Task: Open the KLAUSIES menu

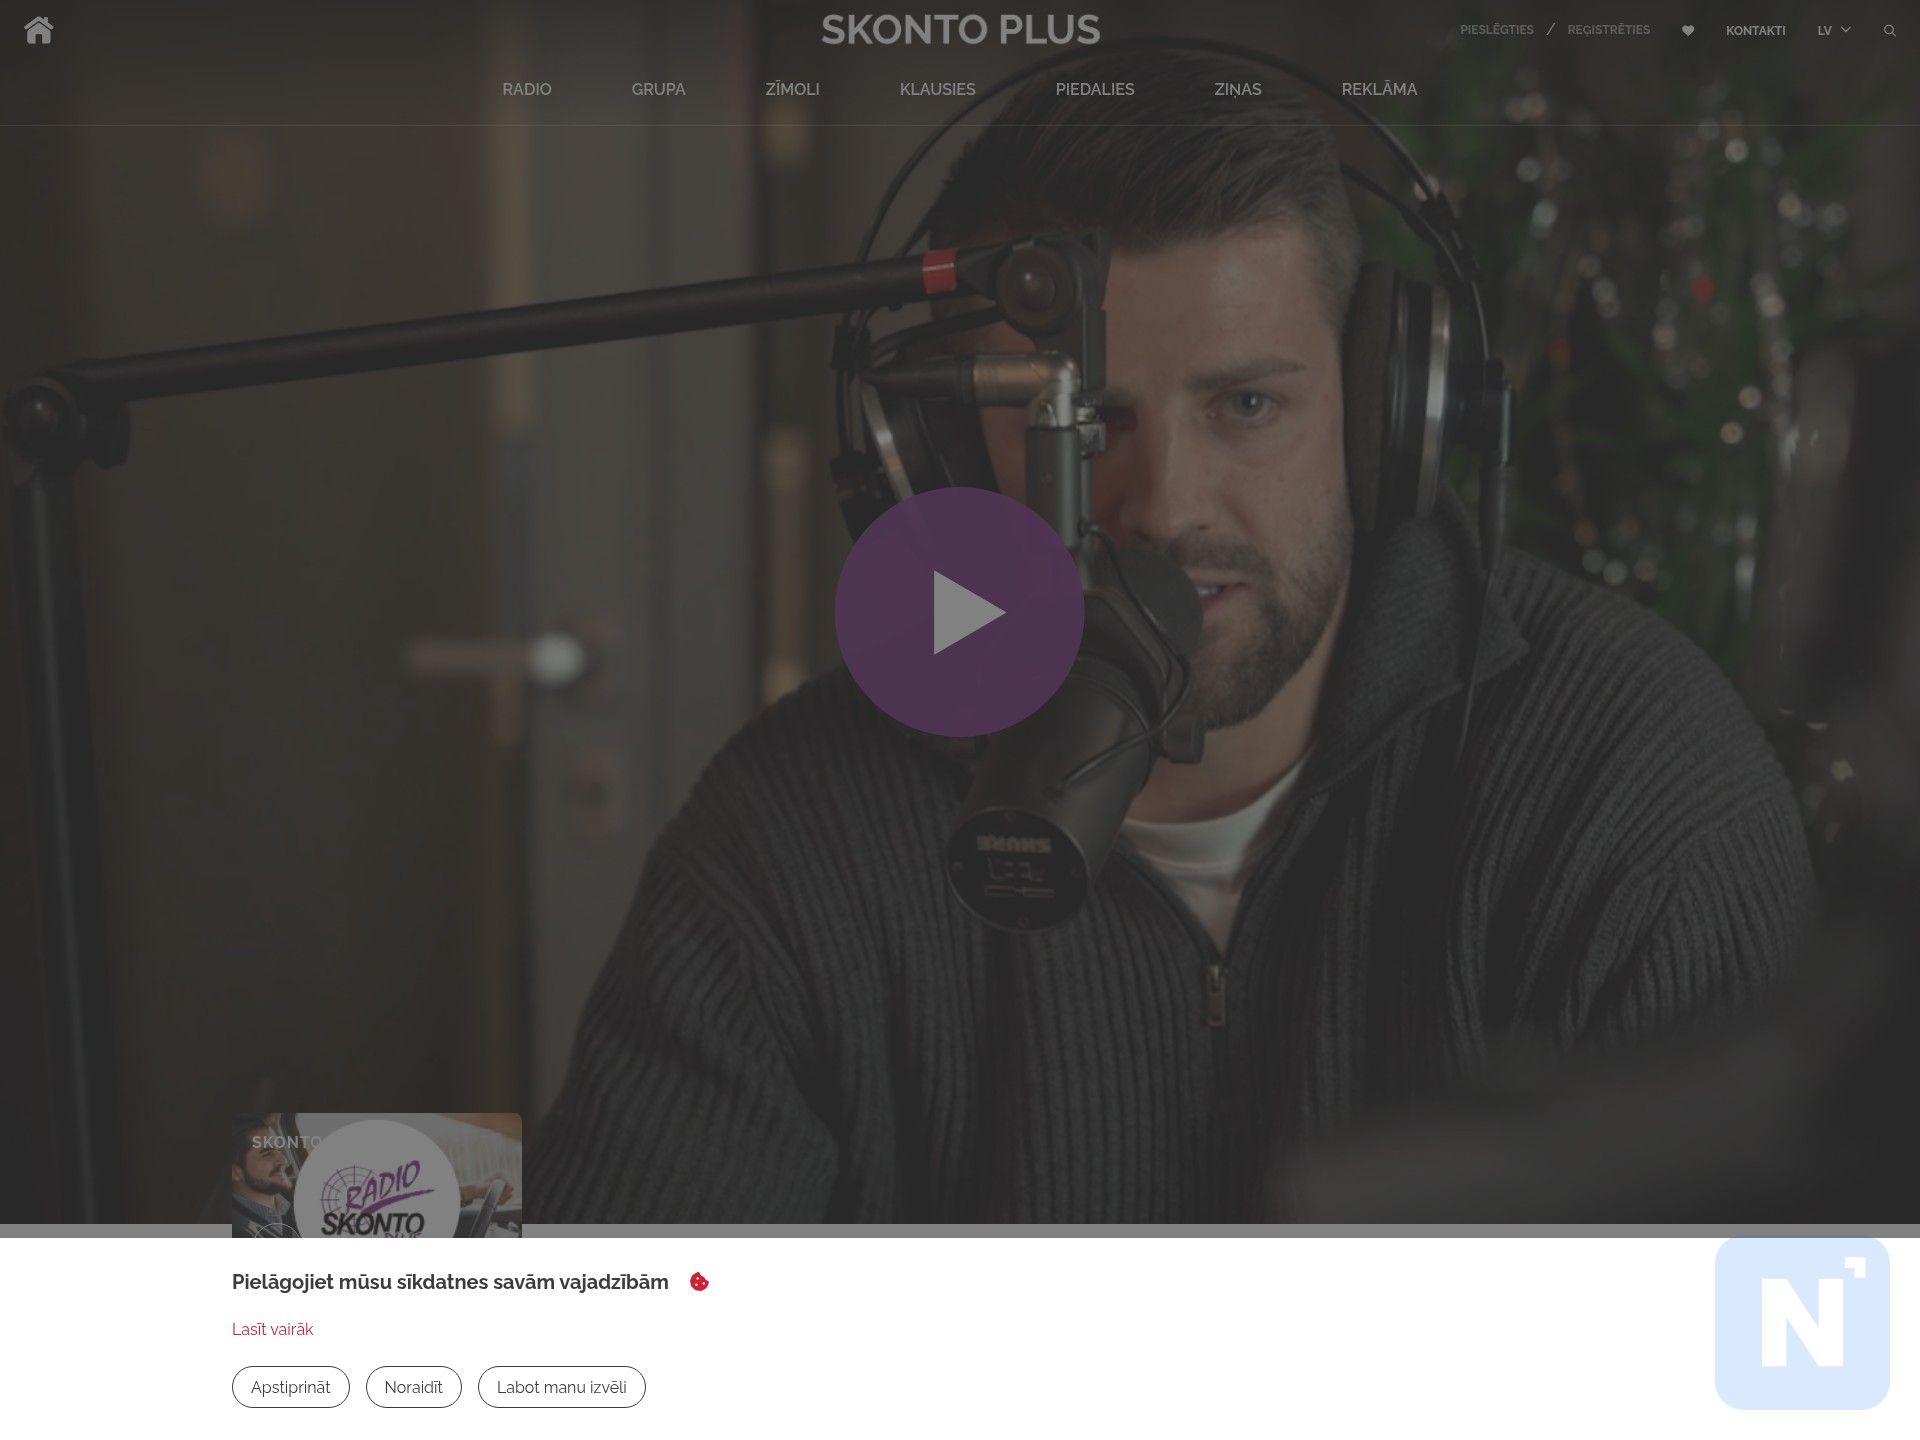Action: click(938, 89)
